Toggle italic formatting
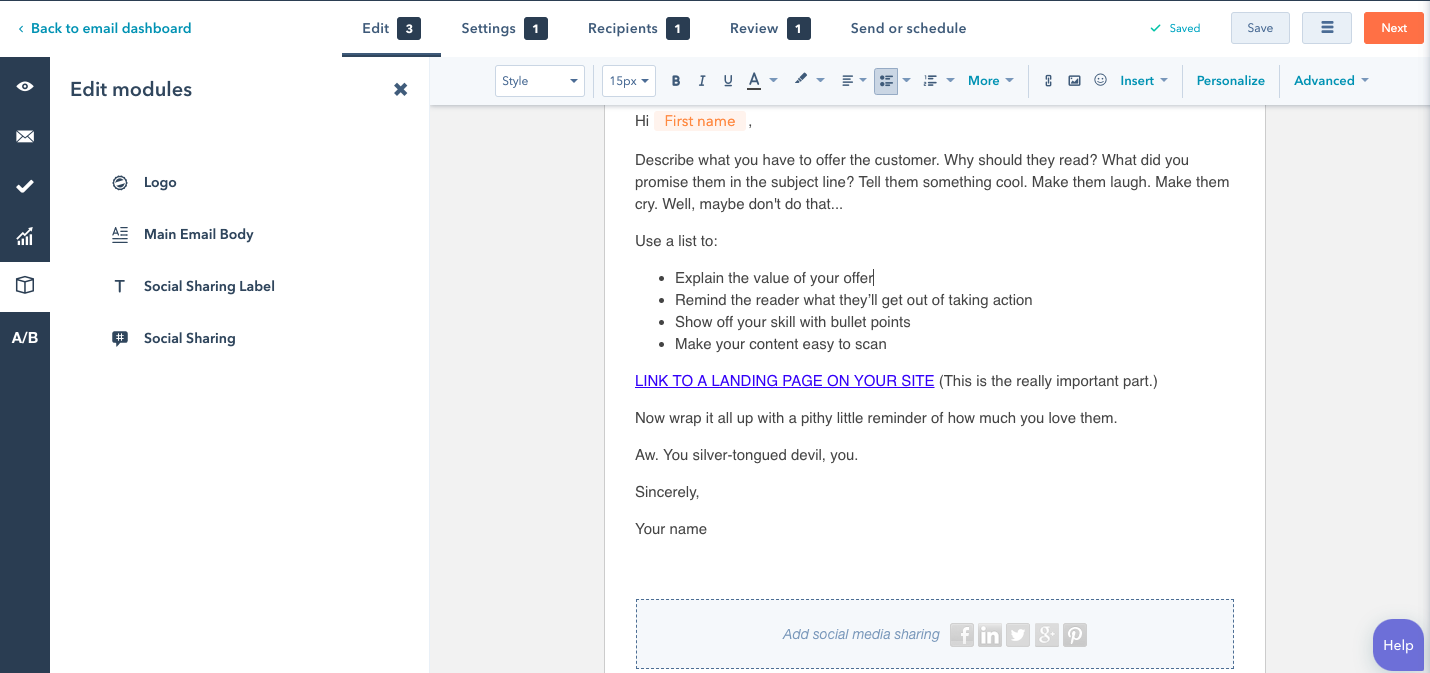Image resolution: width=1430 pixels, height=673 pixels. coord(702,81)
